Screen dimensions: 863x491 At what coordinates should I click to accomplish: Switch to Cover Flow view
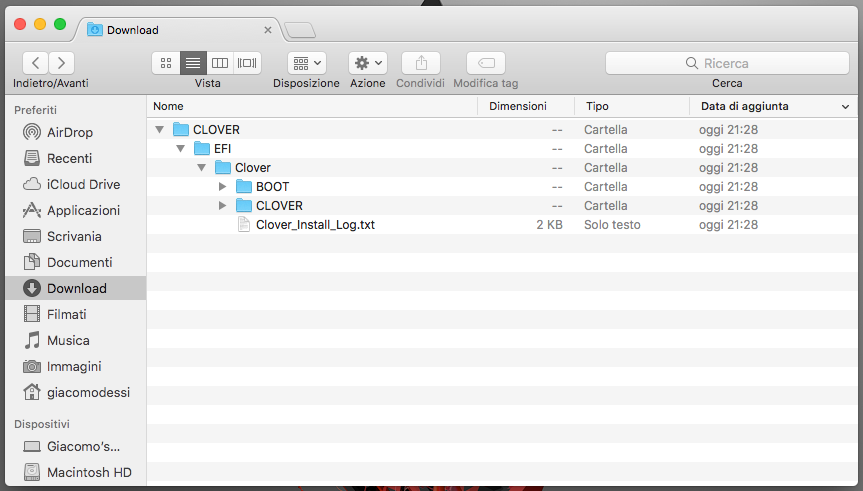(247, 63)
